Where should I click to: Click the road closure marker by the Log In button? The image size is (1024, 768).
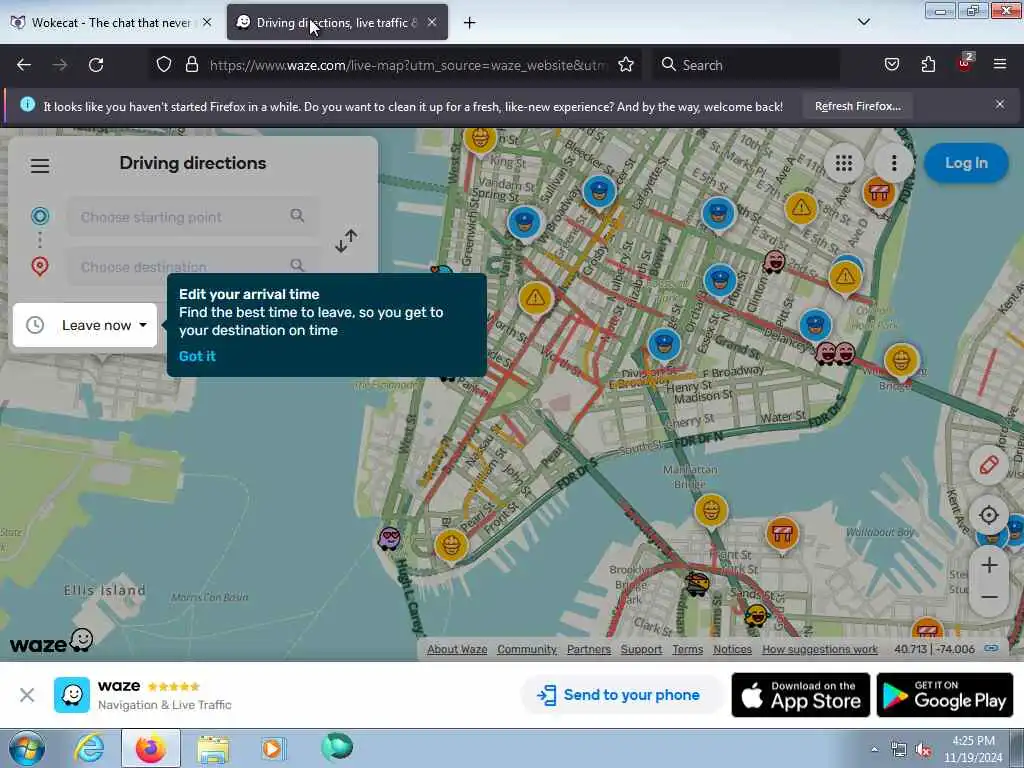coord(878,192)
